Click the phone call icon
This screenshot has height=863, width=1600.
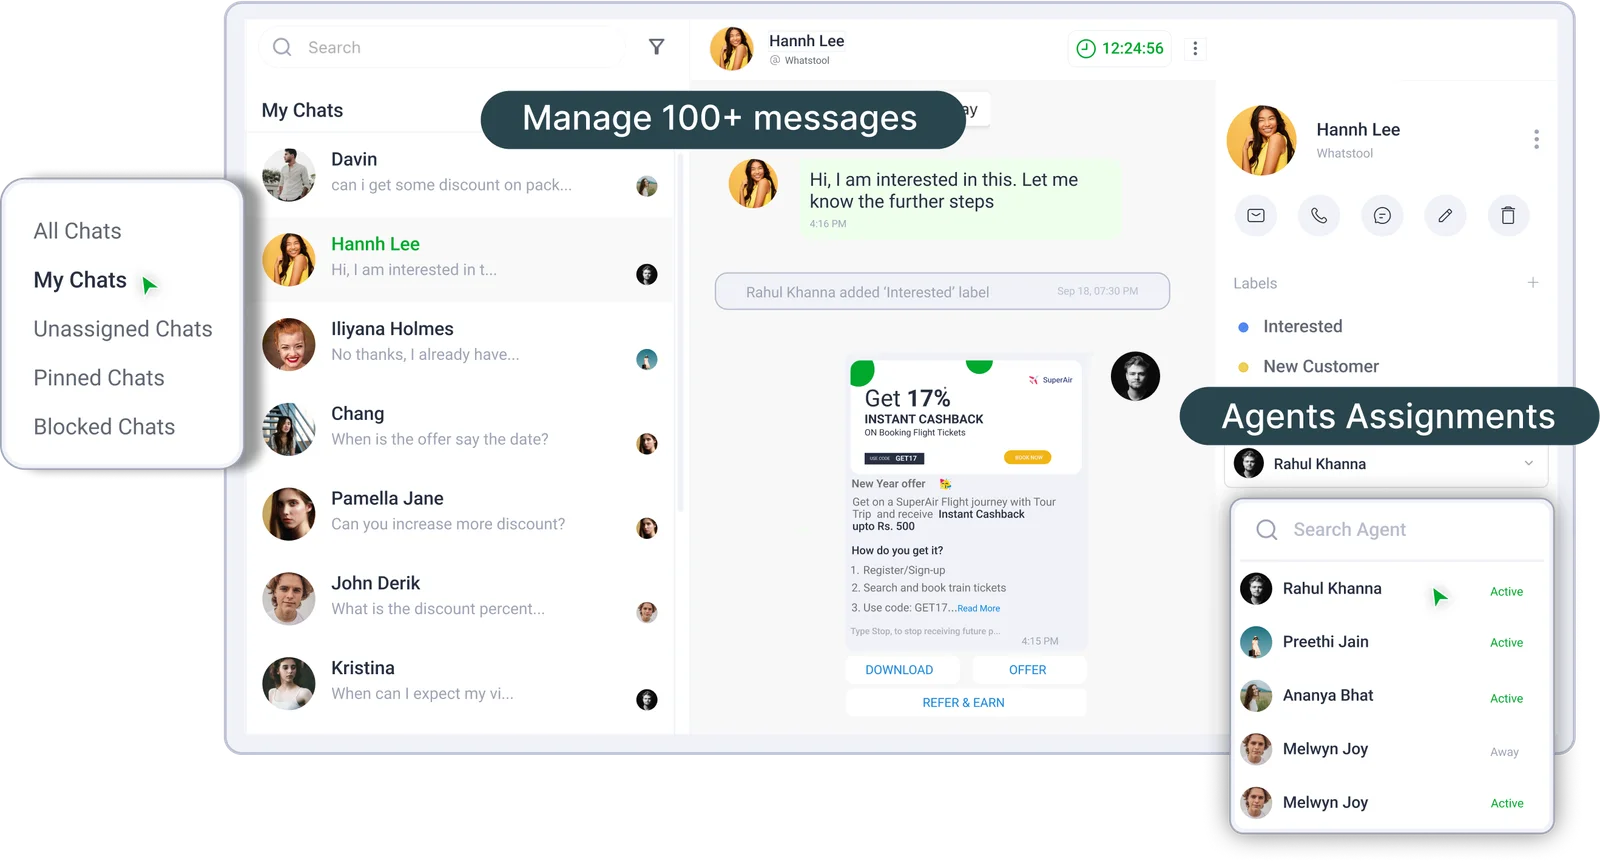[1319, 216]
